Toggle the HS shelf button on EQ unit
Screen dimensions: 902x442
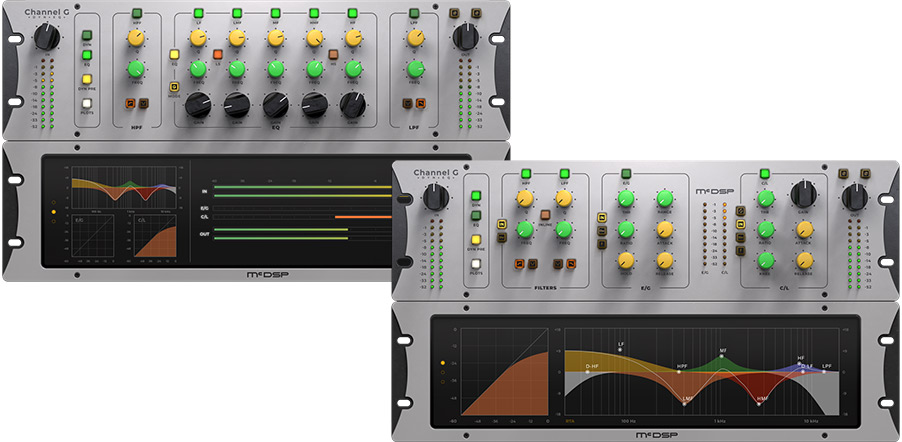[x=333, y=55]
